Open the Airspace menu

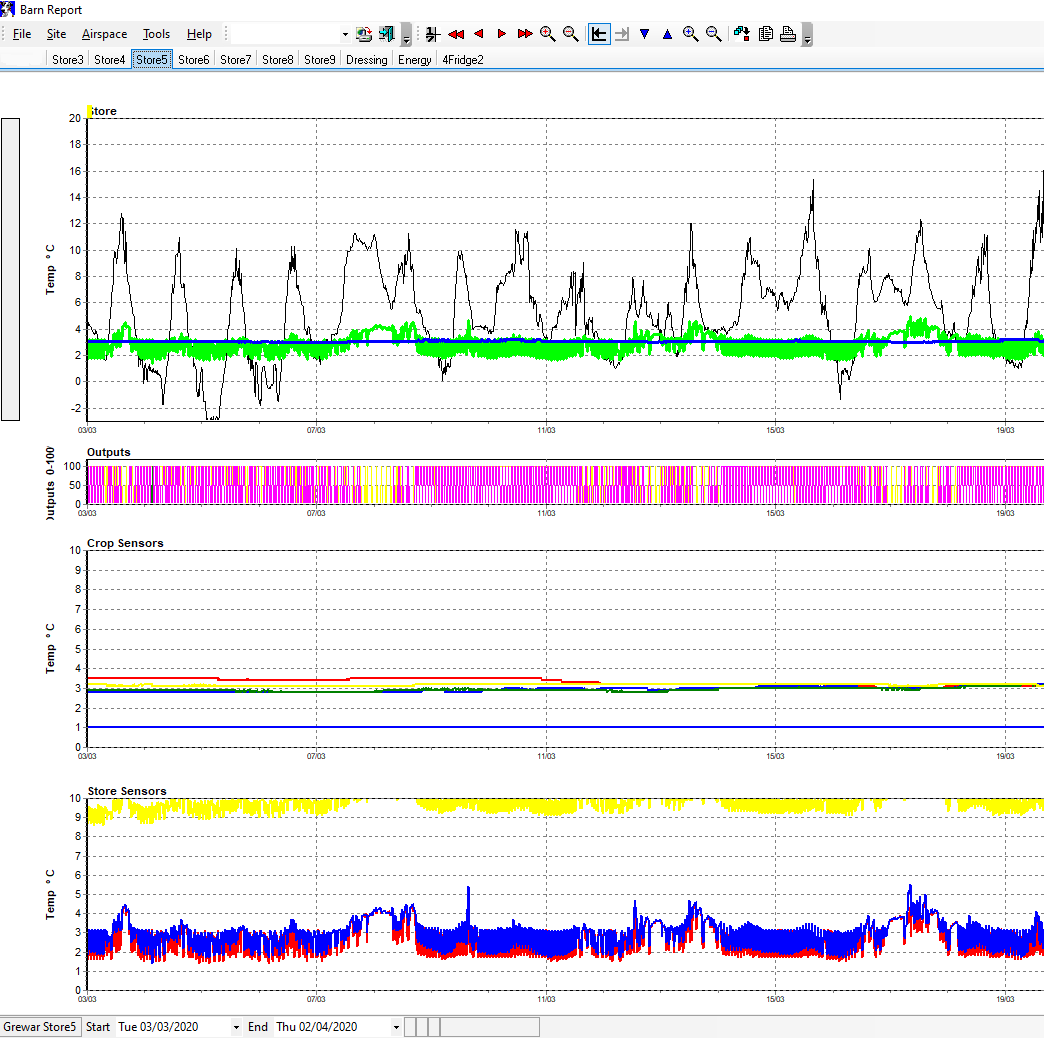[x=104, y=34]
